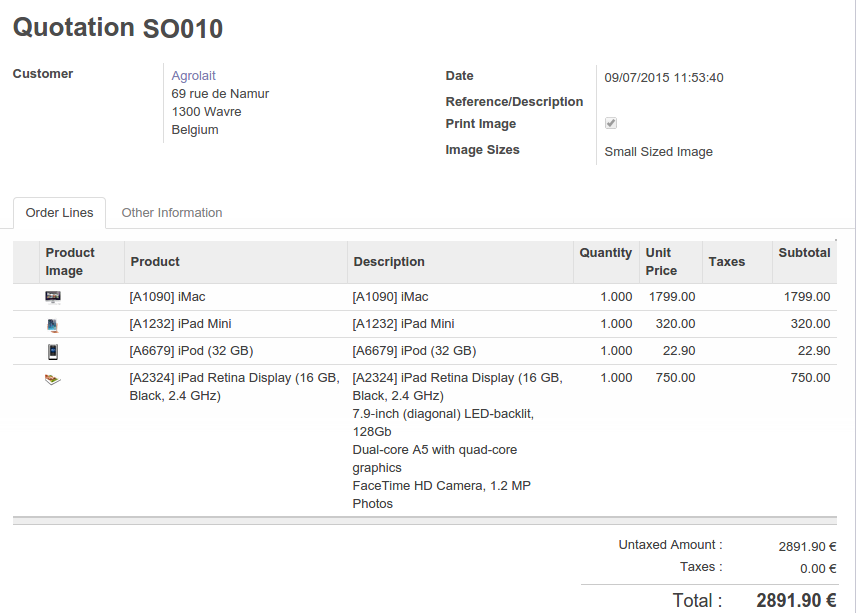Click the date value 09/07/2015 11:53:40
Image resolution: width=856 pixels, height=613 pixels.
pos(664,78)
